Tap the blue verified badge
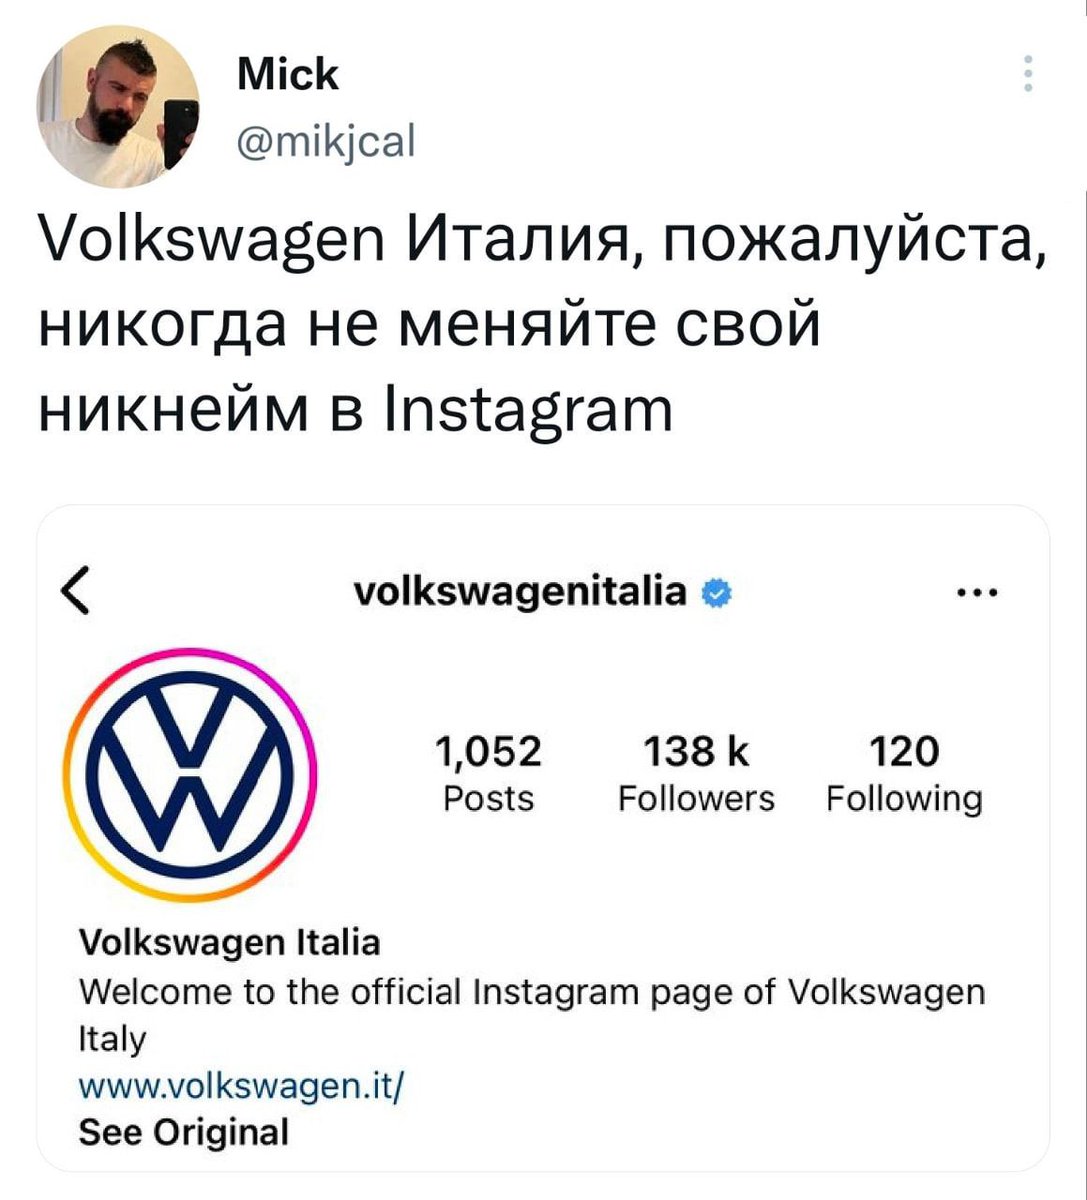Image resolution: width=1087 pixels, height=1200 pixels. point(716,593)
